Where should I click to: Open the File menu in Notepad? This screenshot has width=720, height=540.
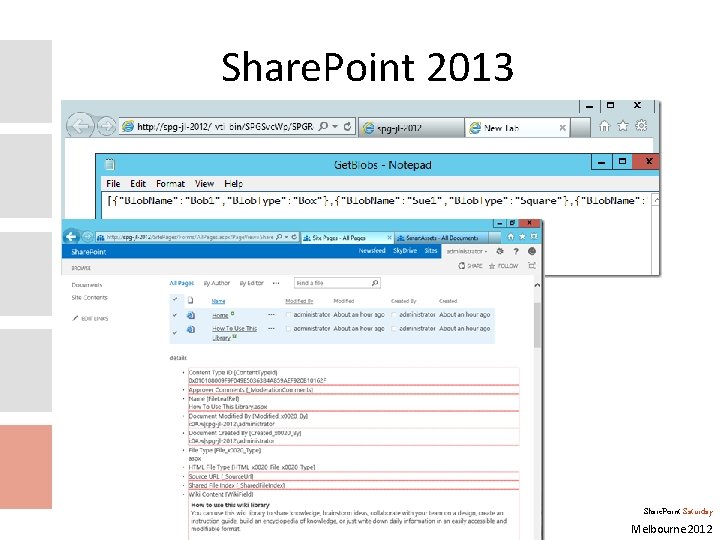point(113,184)
